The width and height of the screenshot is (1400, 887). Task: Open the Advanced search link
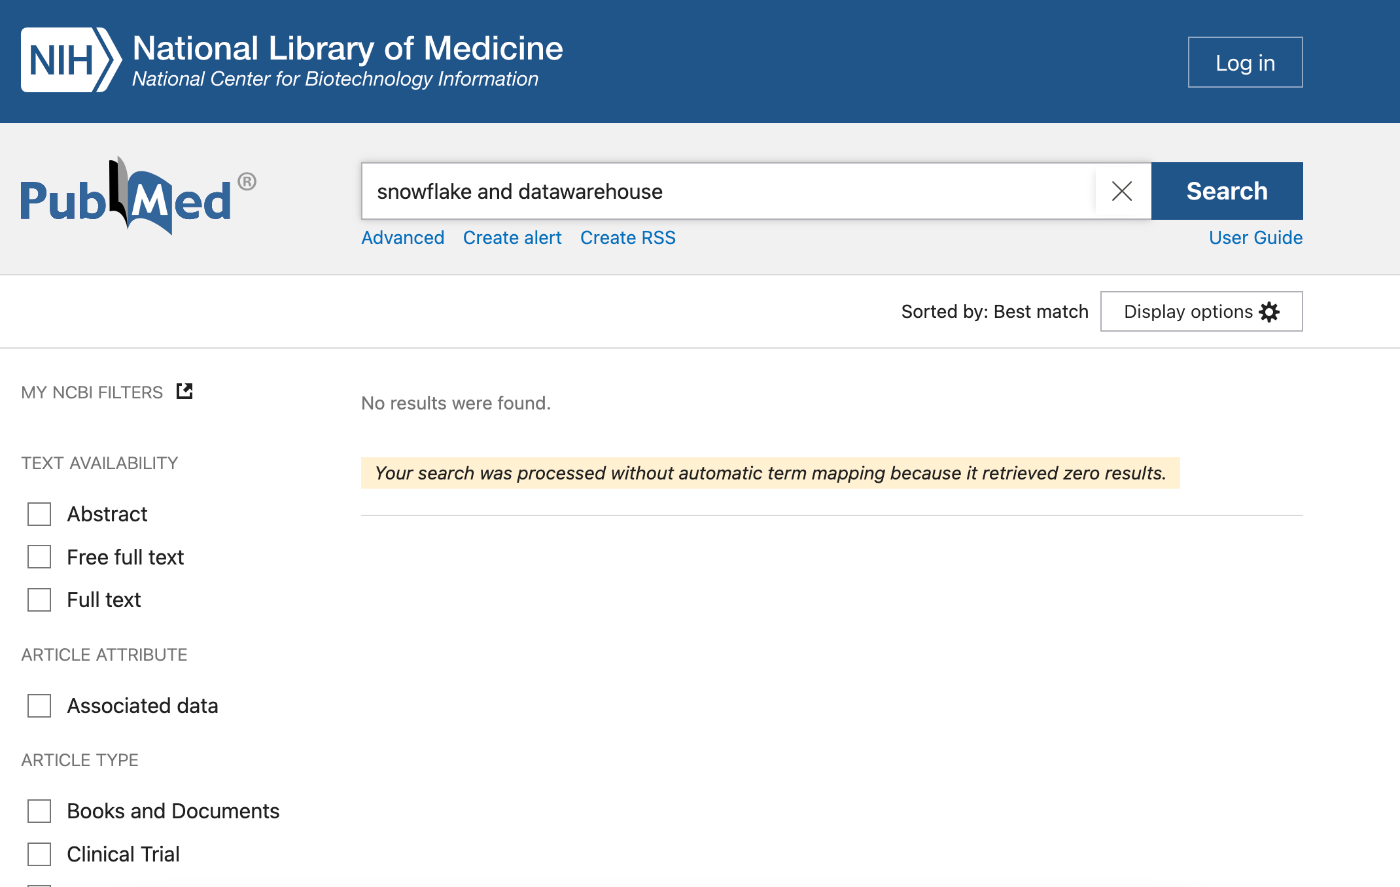(x=403, y=238)
